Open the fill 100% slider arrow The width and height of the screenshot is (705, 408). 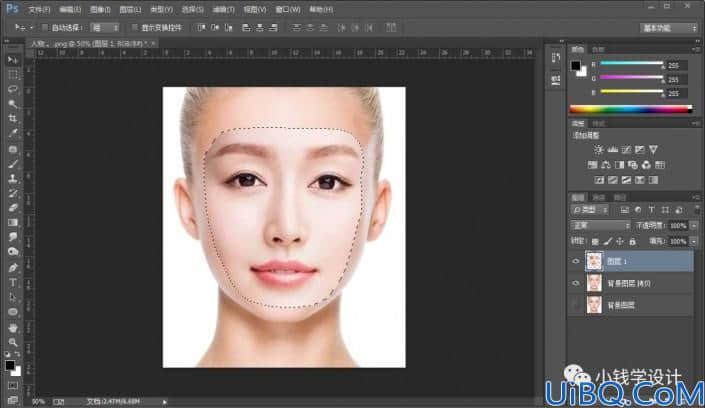pyautogui.click(x=694, y=242)
